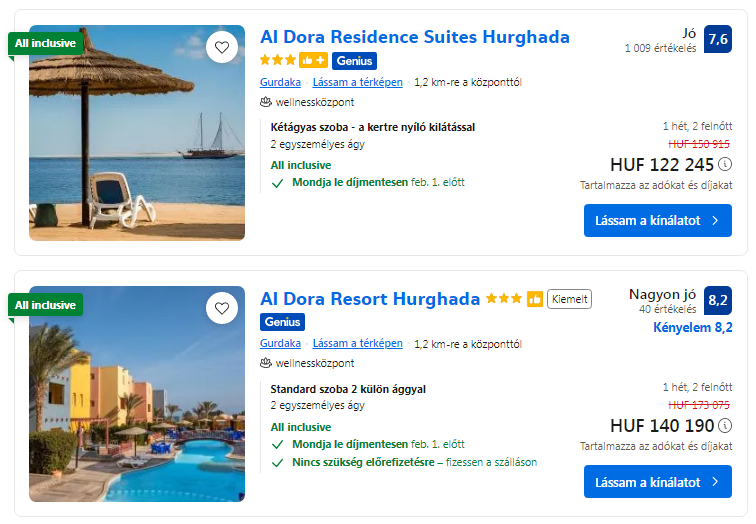Click price info icon next to HUF 140 190
The height and width of the screenshot is (524, 756).
(x=725, y=426)
